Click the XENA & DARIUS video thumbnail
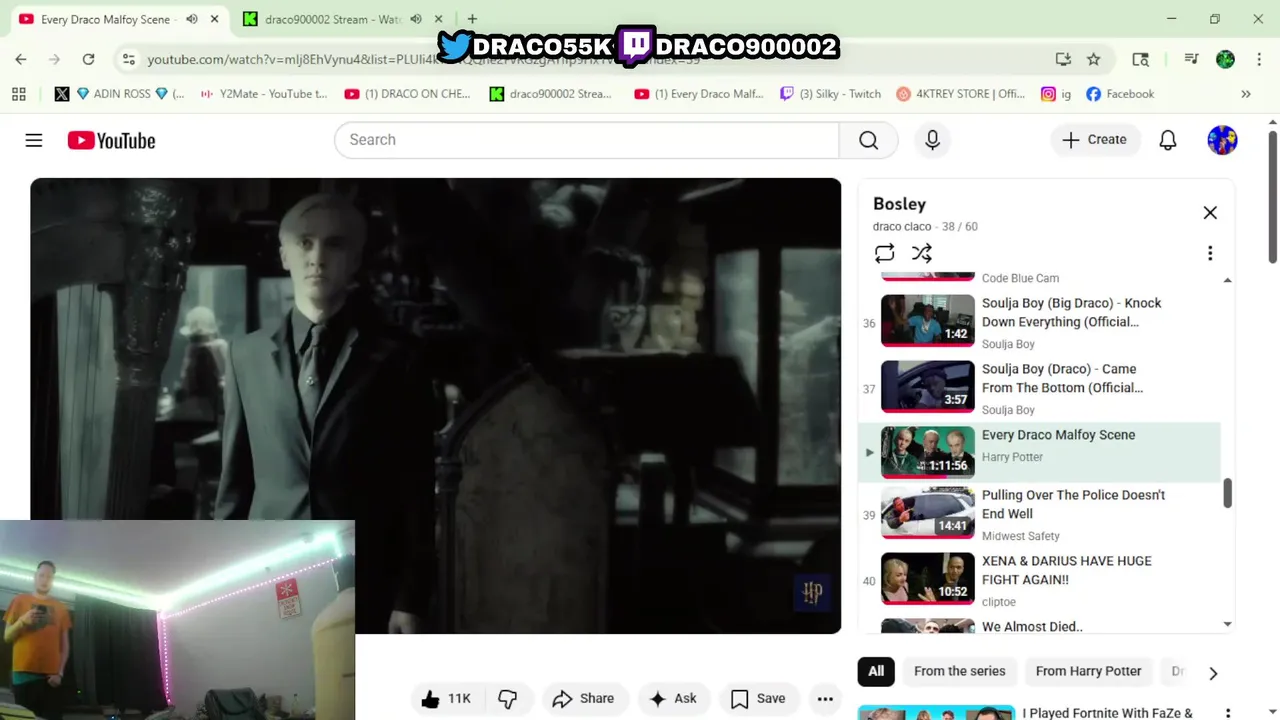1280x720 pixels. click(x=927, y=578)
